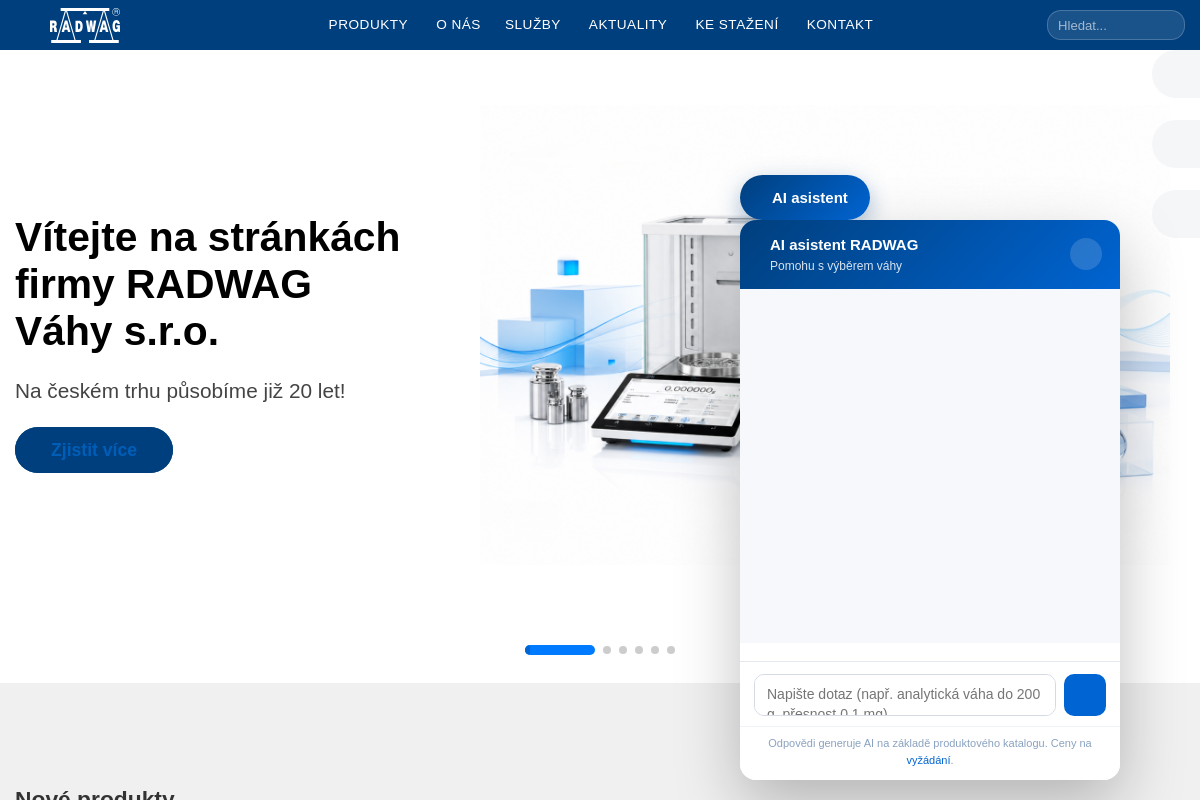The height and width of the screenshot is (800, 1200).
Task: Click the Vítejte na stránkách heading
Action: 208,284
